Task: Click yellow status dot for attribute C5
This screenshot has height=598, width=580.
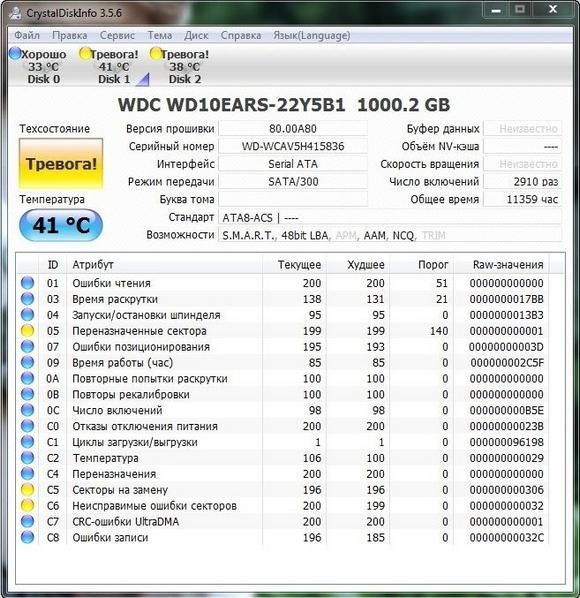Action: (x=27, y=490)
